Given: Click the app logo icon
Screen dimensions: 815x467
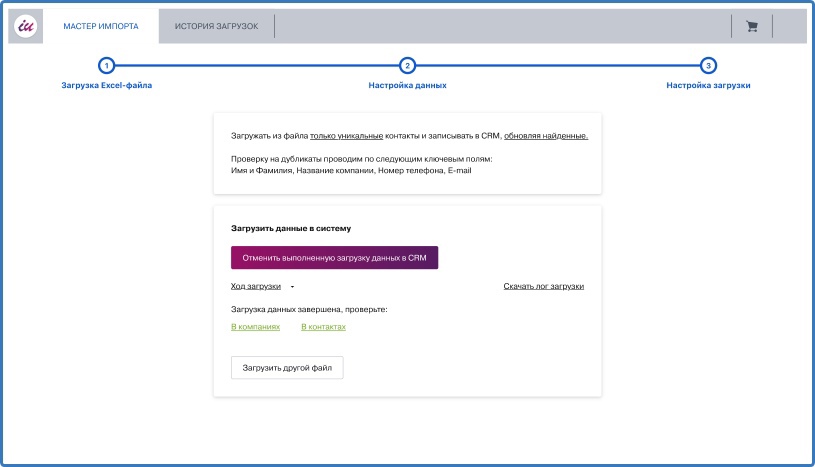Looking at the screenshot, I should tap(25, 26).
